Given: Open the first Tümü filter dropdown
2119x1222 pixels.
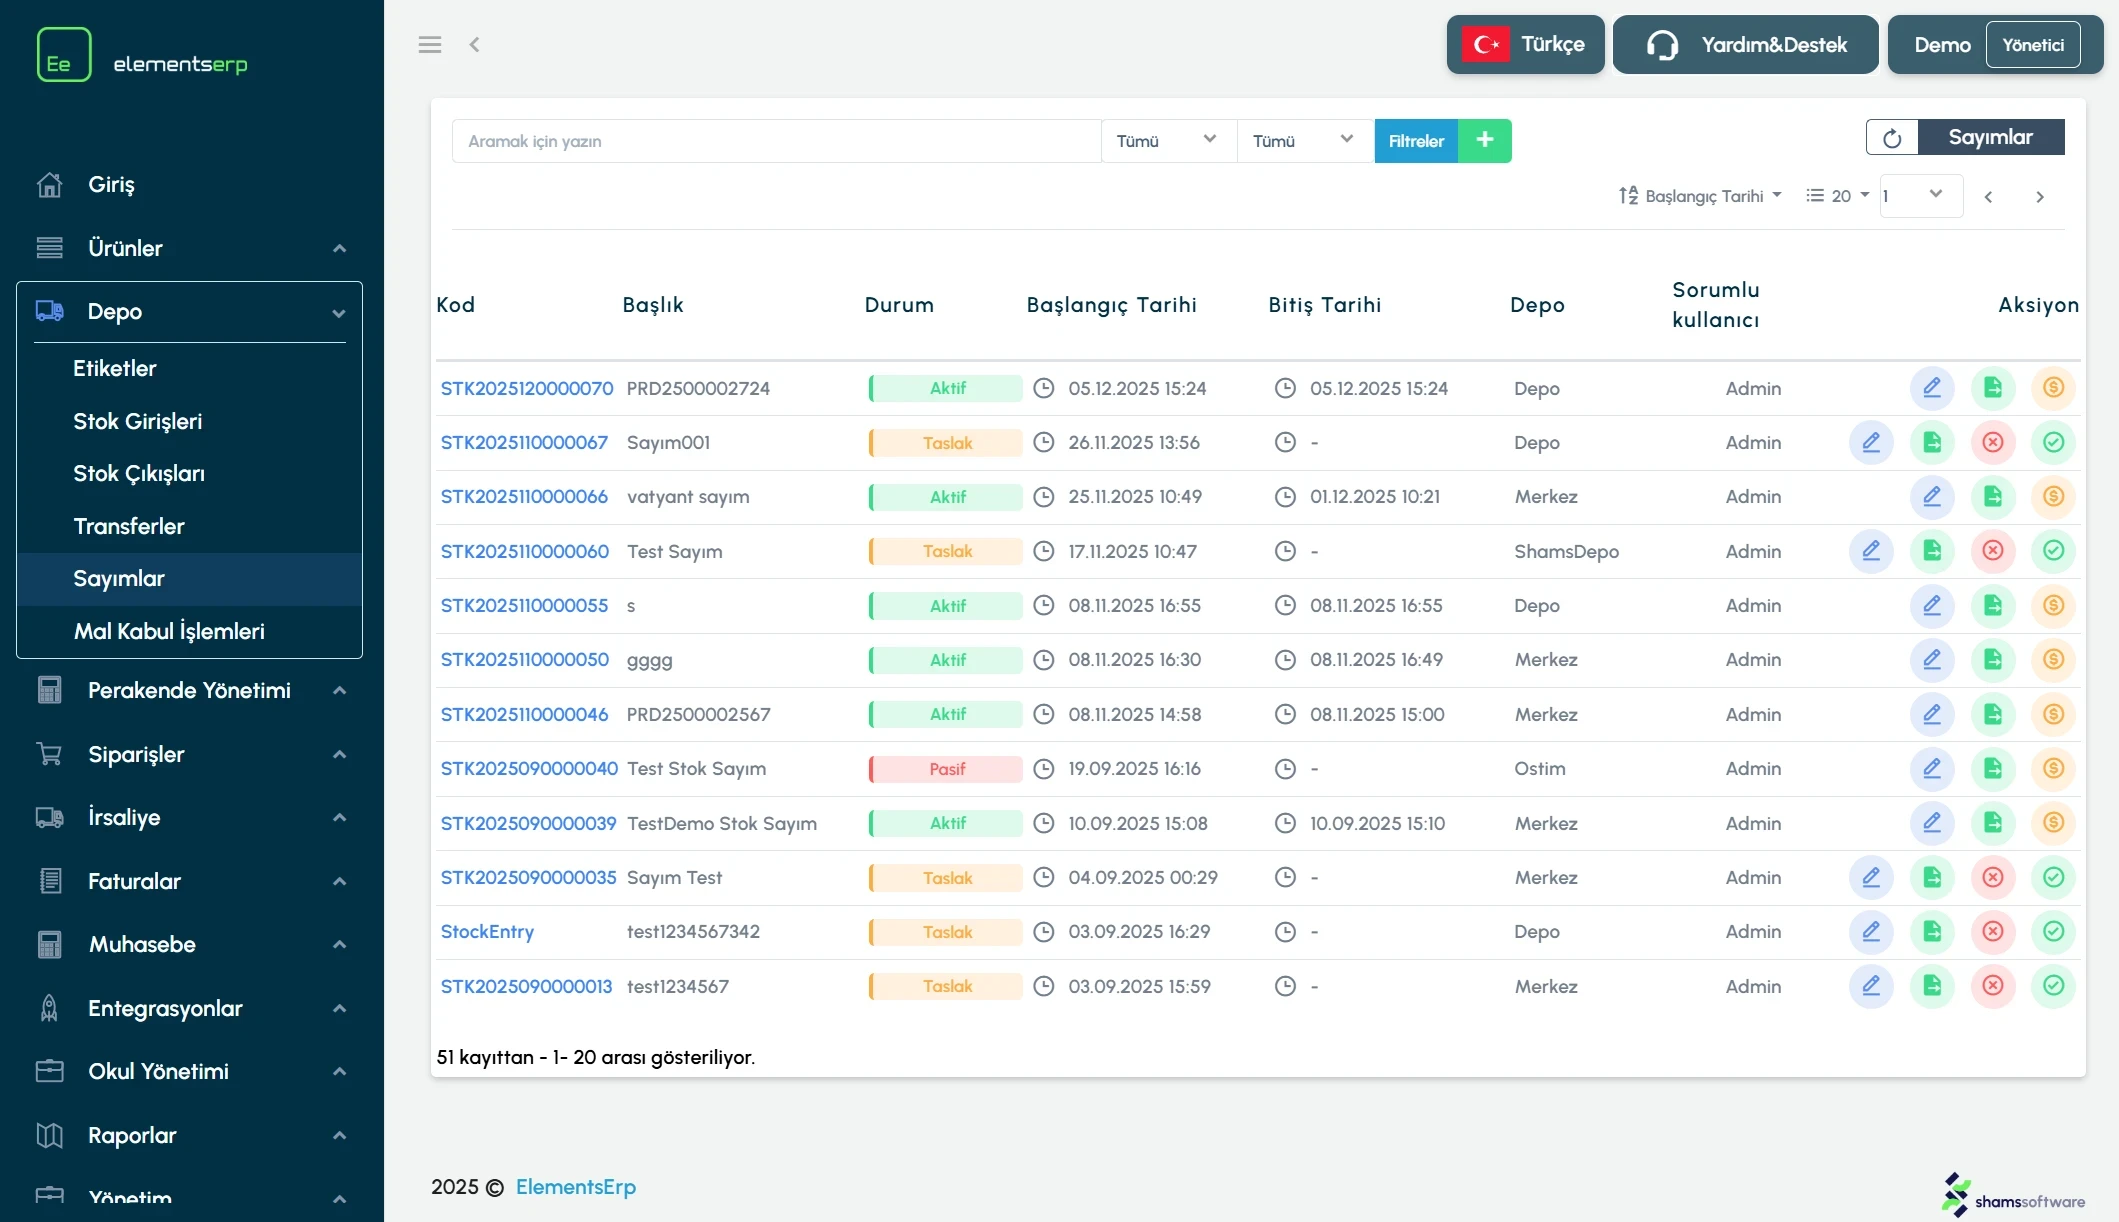Looking at the screenshot, I should click(x=1166, y=141).
